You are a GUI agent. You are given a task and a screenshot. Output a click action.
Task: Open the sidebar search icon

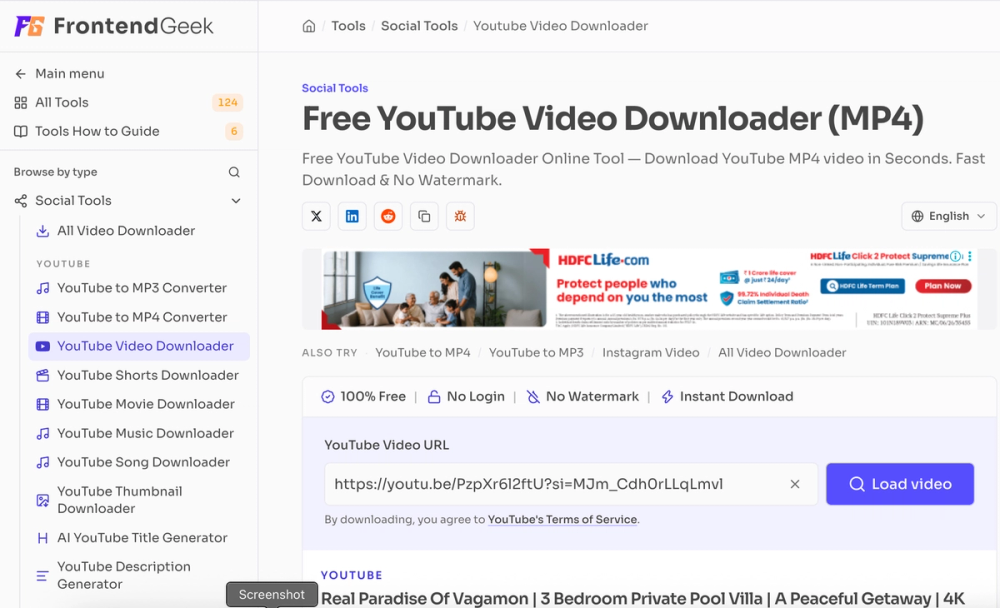[x=234, y=172]
